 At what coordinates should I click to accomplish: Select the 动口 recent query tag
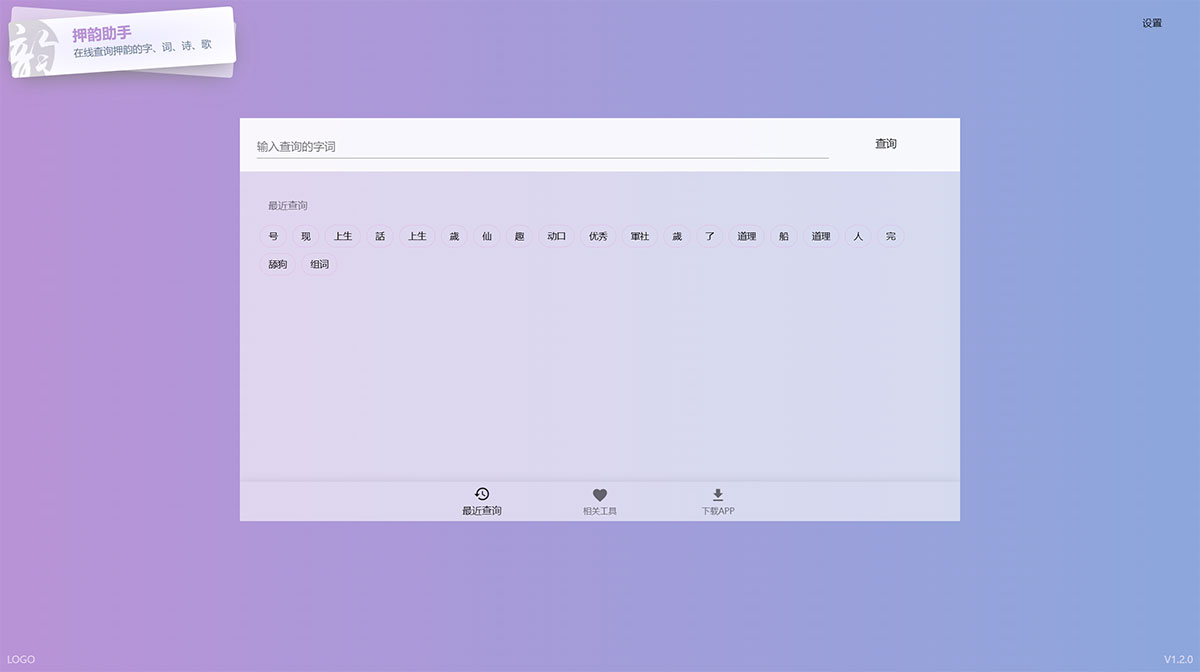[x=556, y=236]
